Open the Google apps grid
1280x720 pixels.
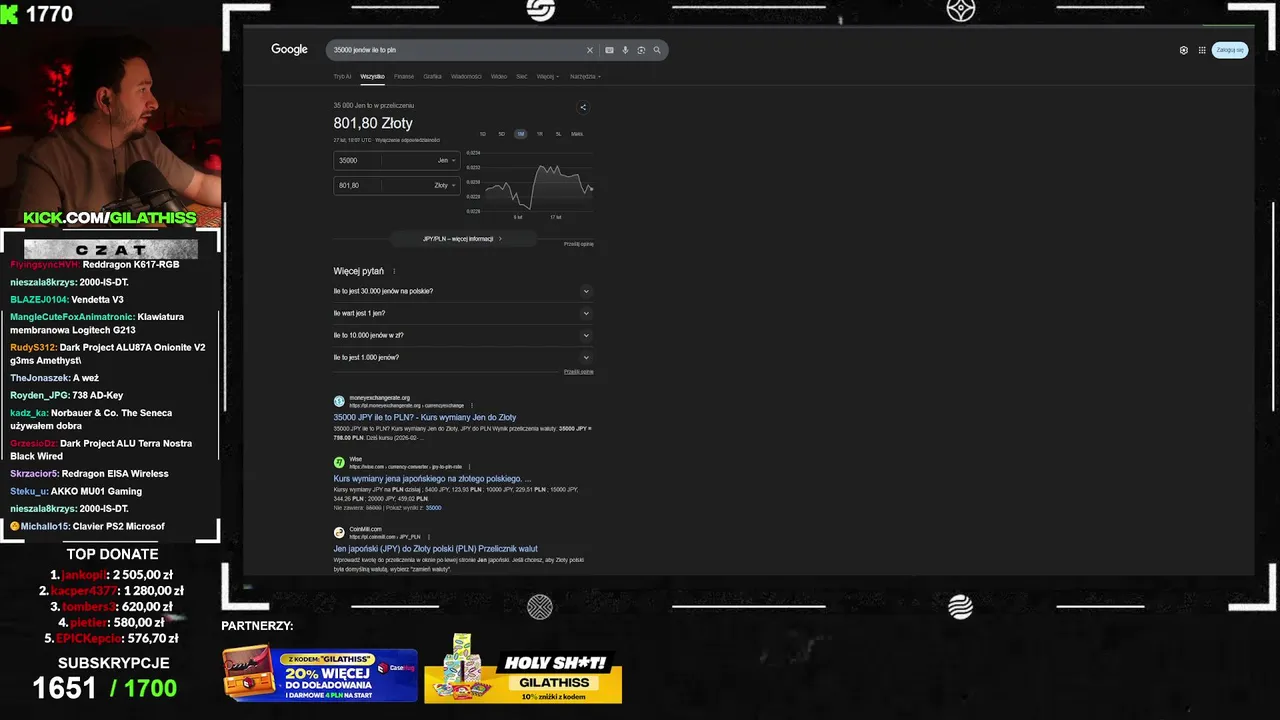tap(1202, 50)
